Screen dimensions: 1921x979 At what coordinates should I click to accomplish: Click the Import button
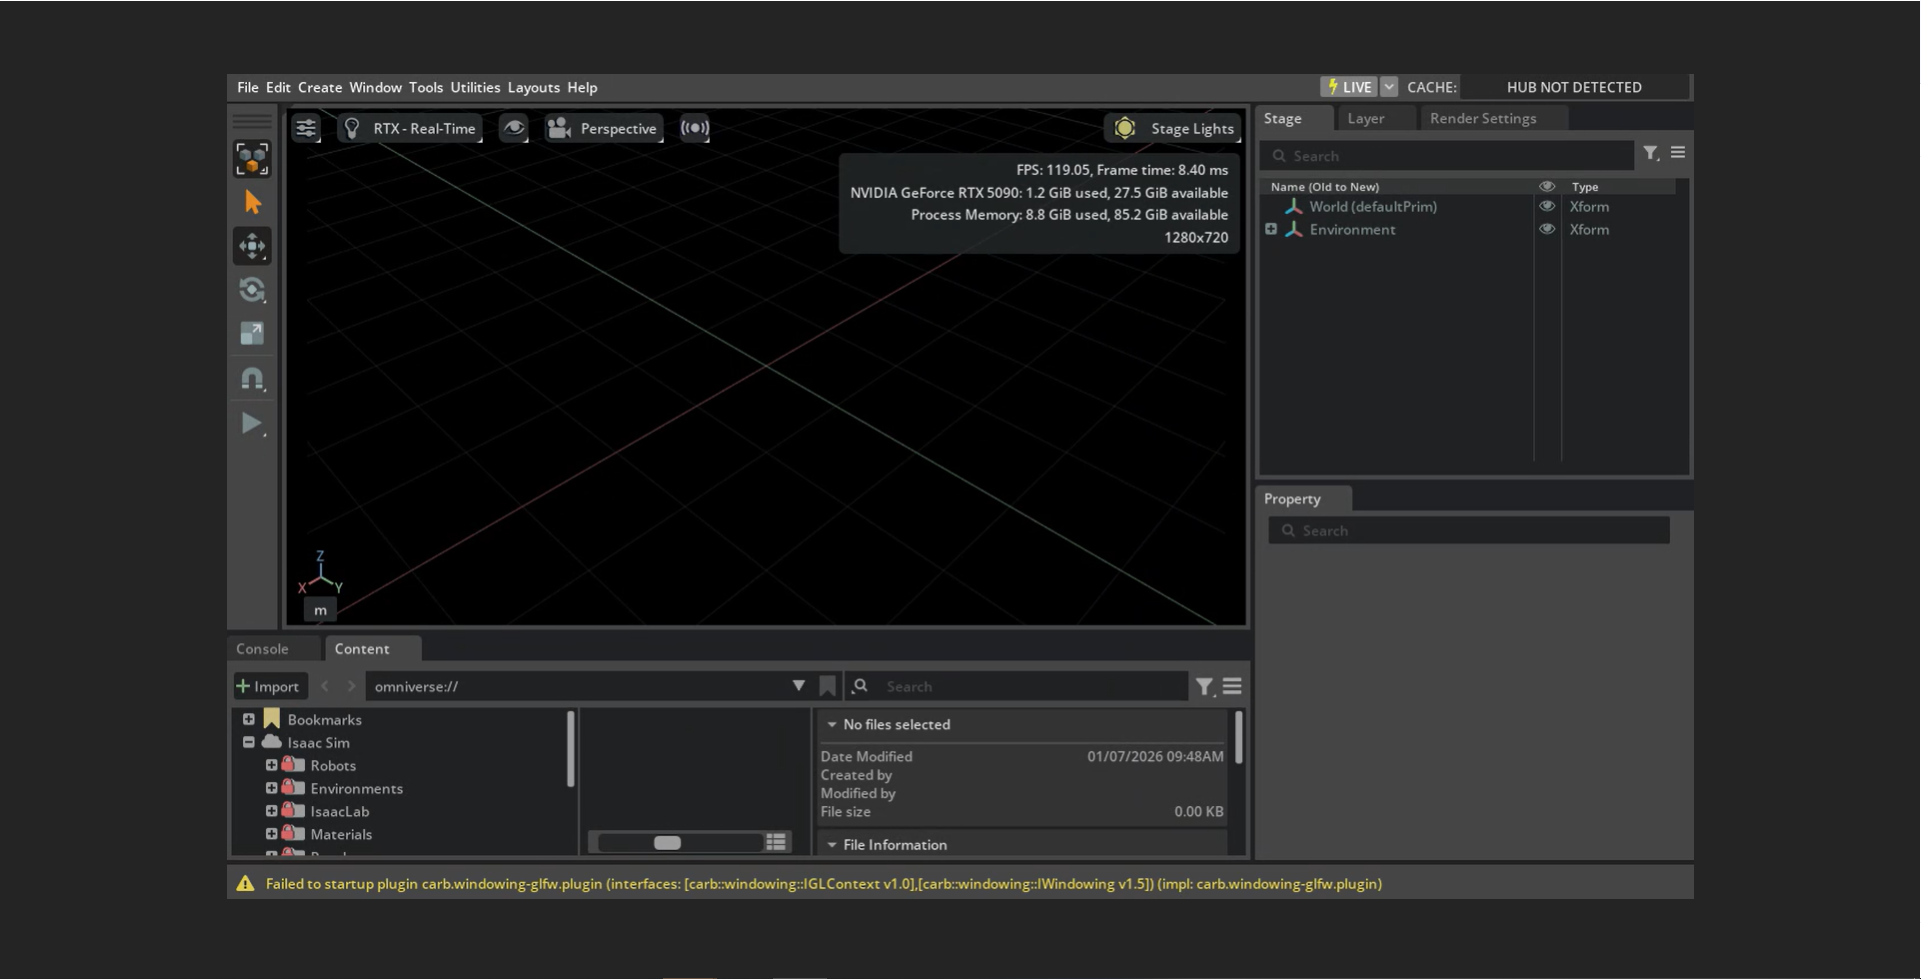pyautogui.click(x=268, y=686)
